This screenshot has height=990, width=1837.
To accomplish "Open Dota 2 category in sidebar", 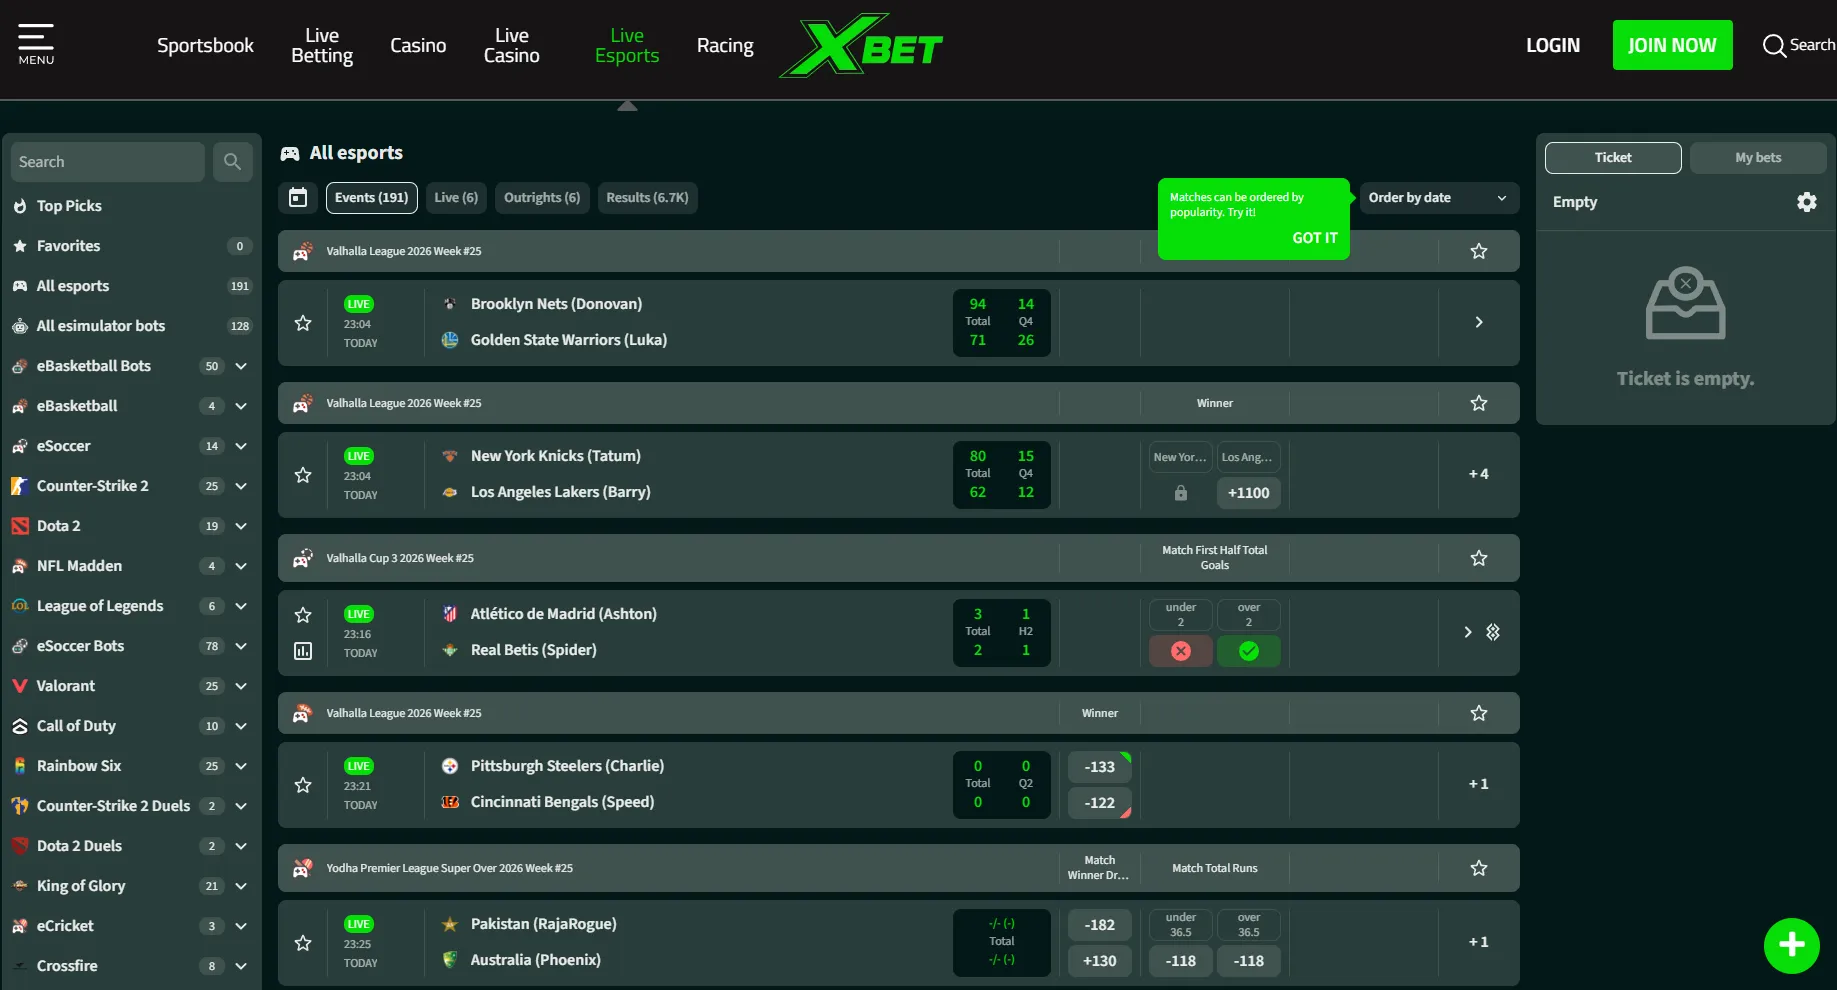I will [131, 526].
